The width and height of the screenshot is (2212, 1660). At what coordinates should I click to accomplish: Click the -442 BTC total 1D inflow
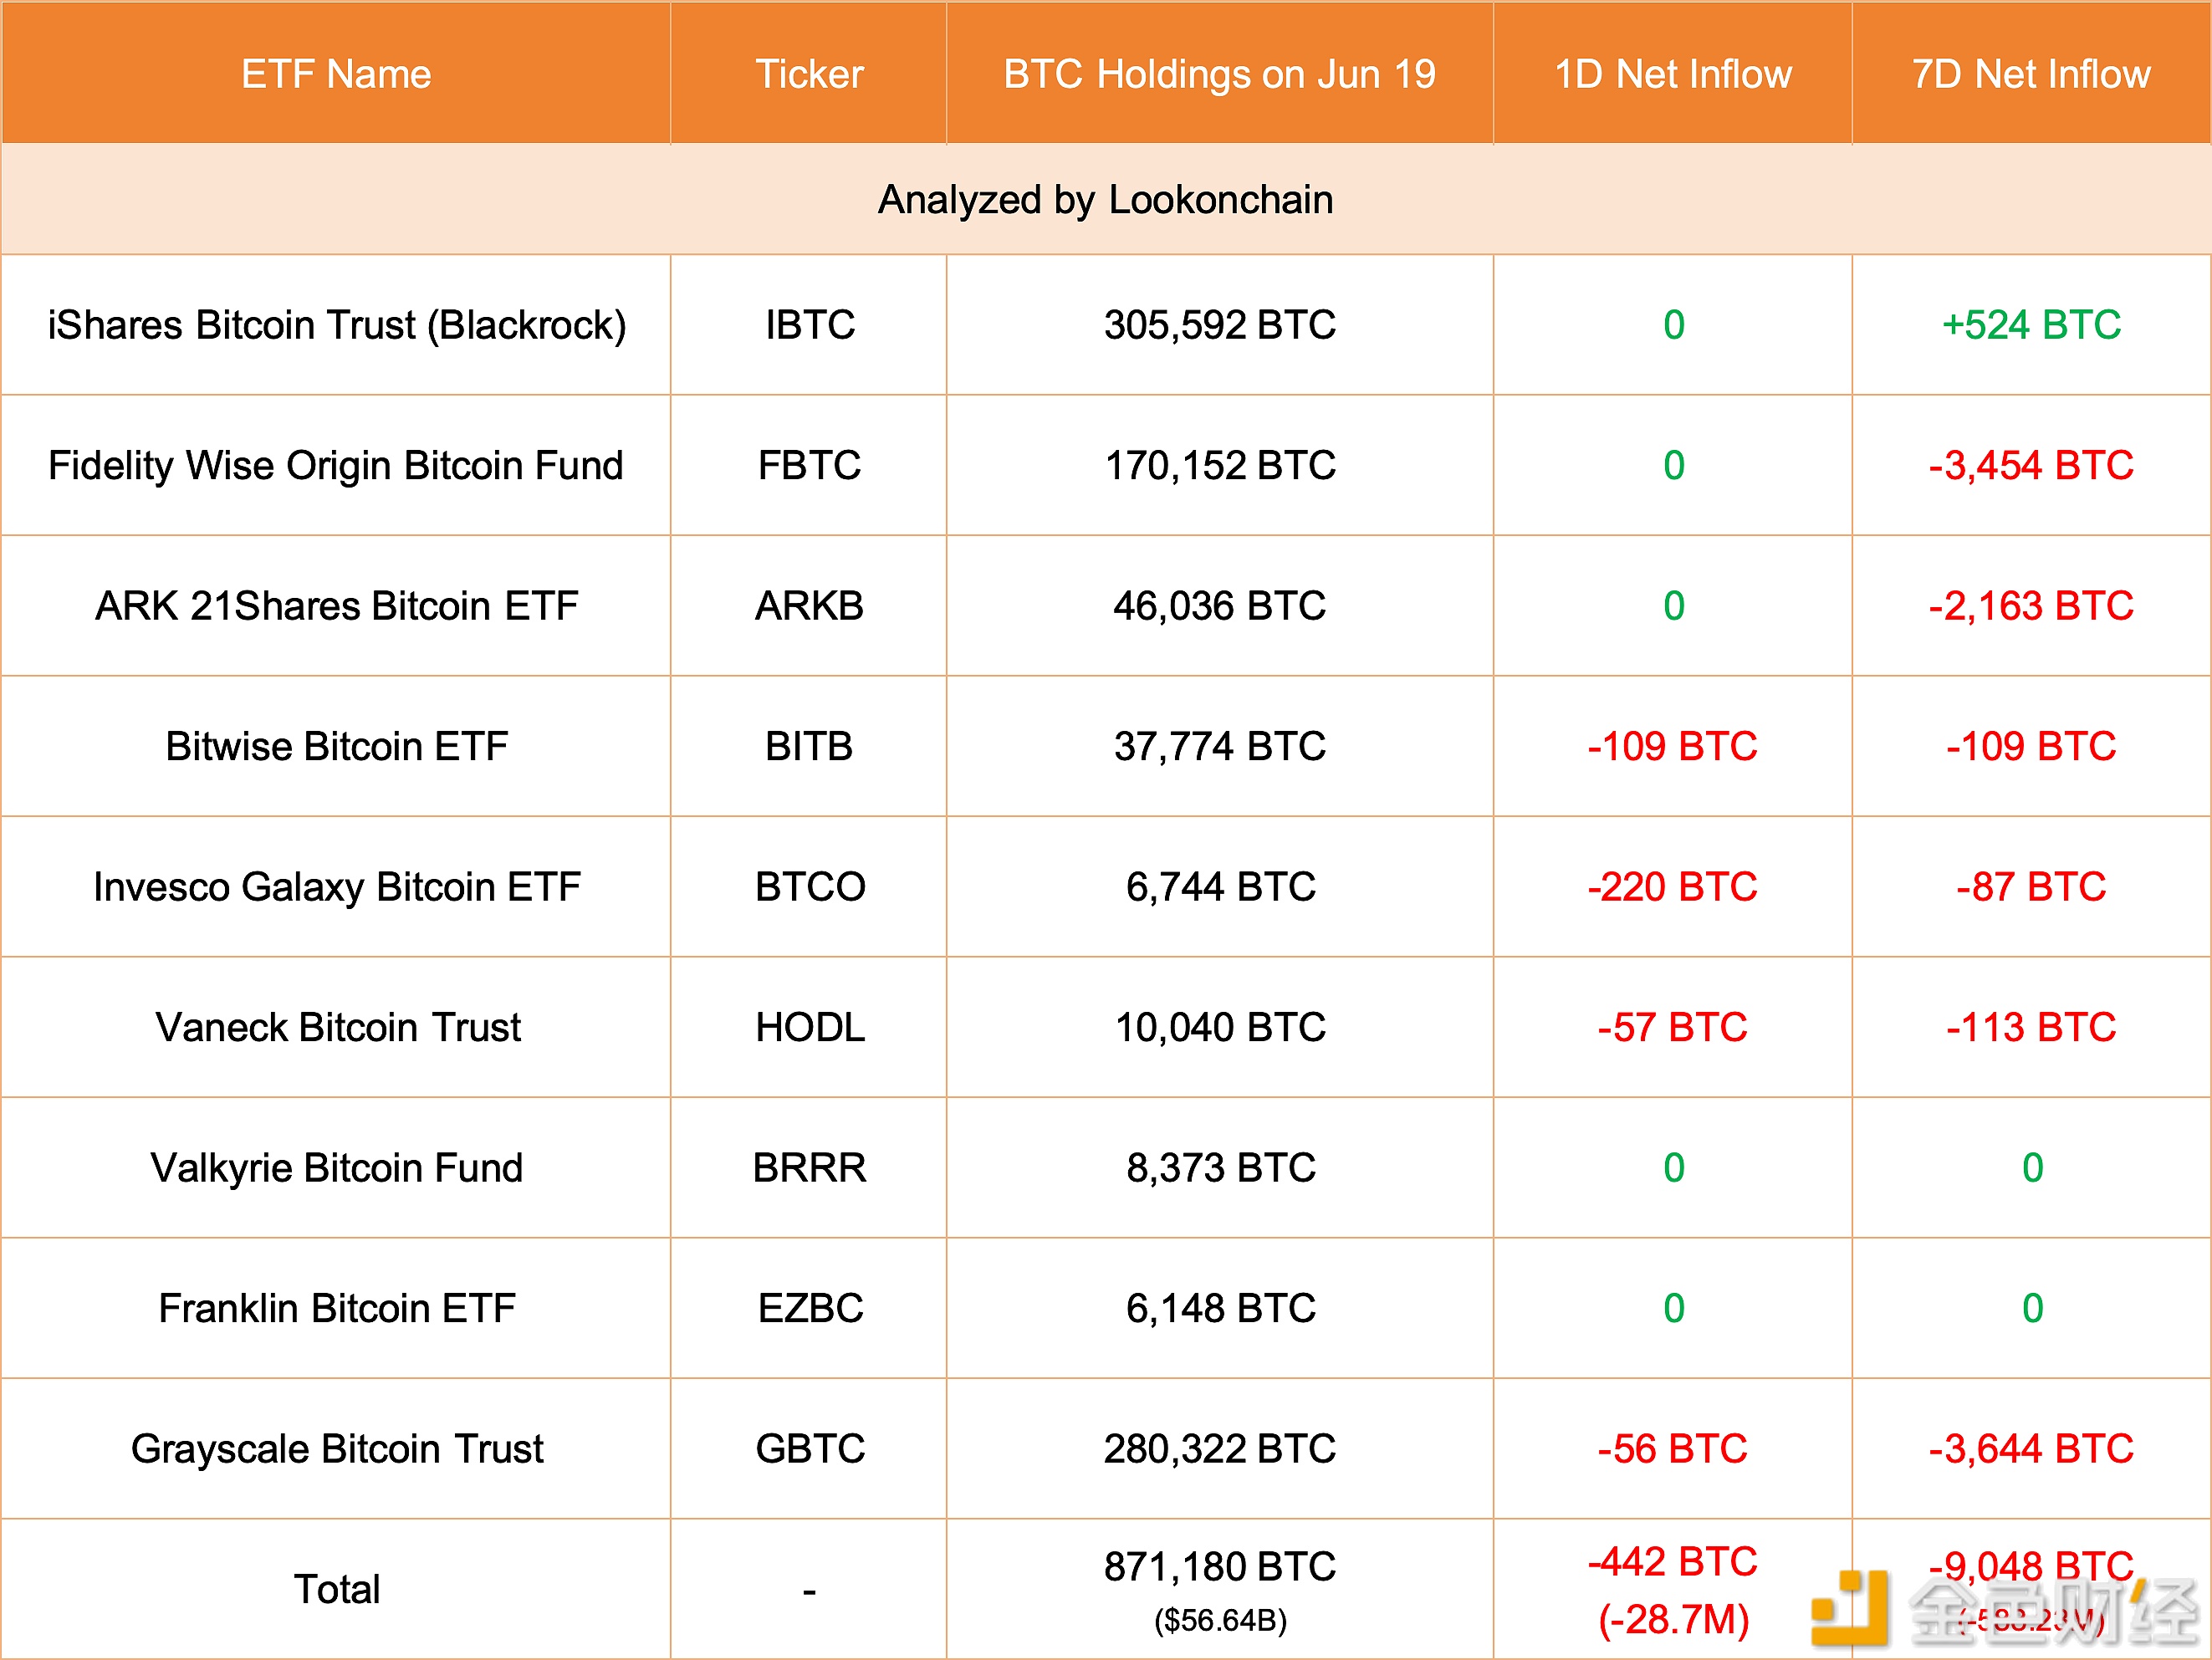[1673, 1562]
